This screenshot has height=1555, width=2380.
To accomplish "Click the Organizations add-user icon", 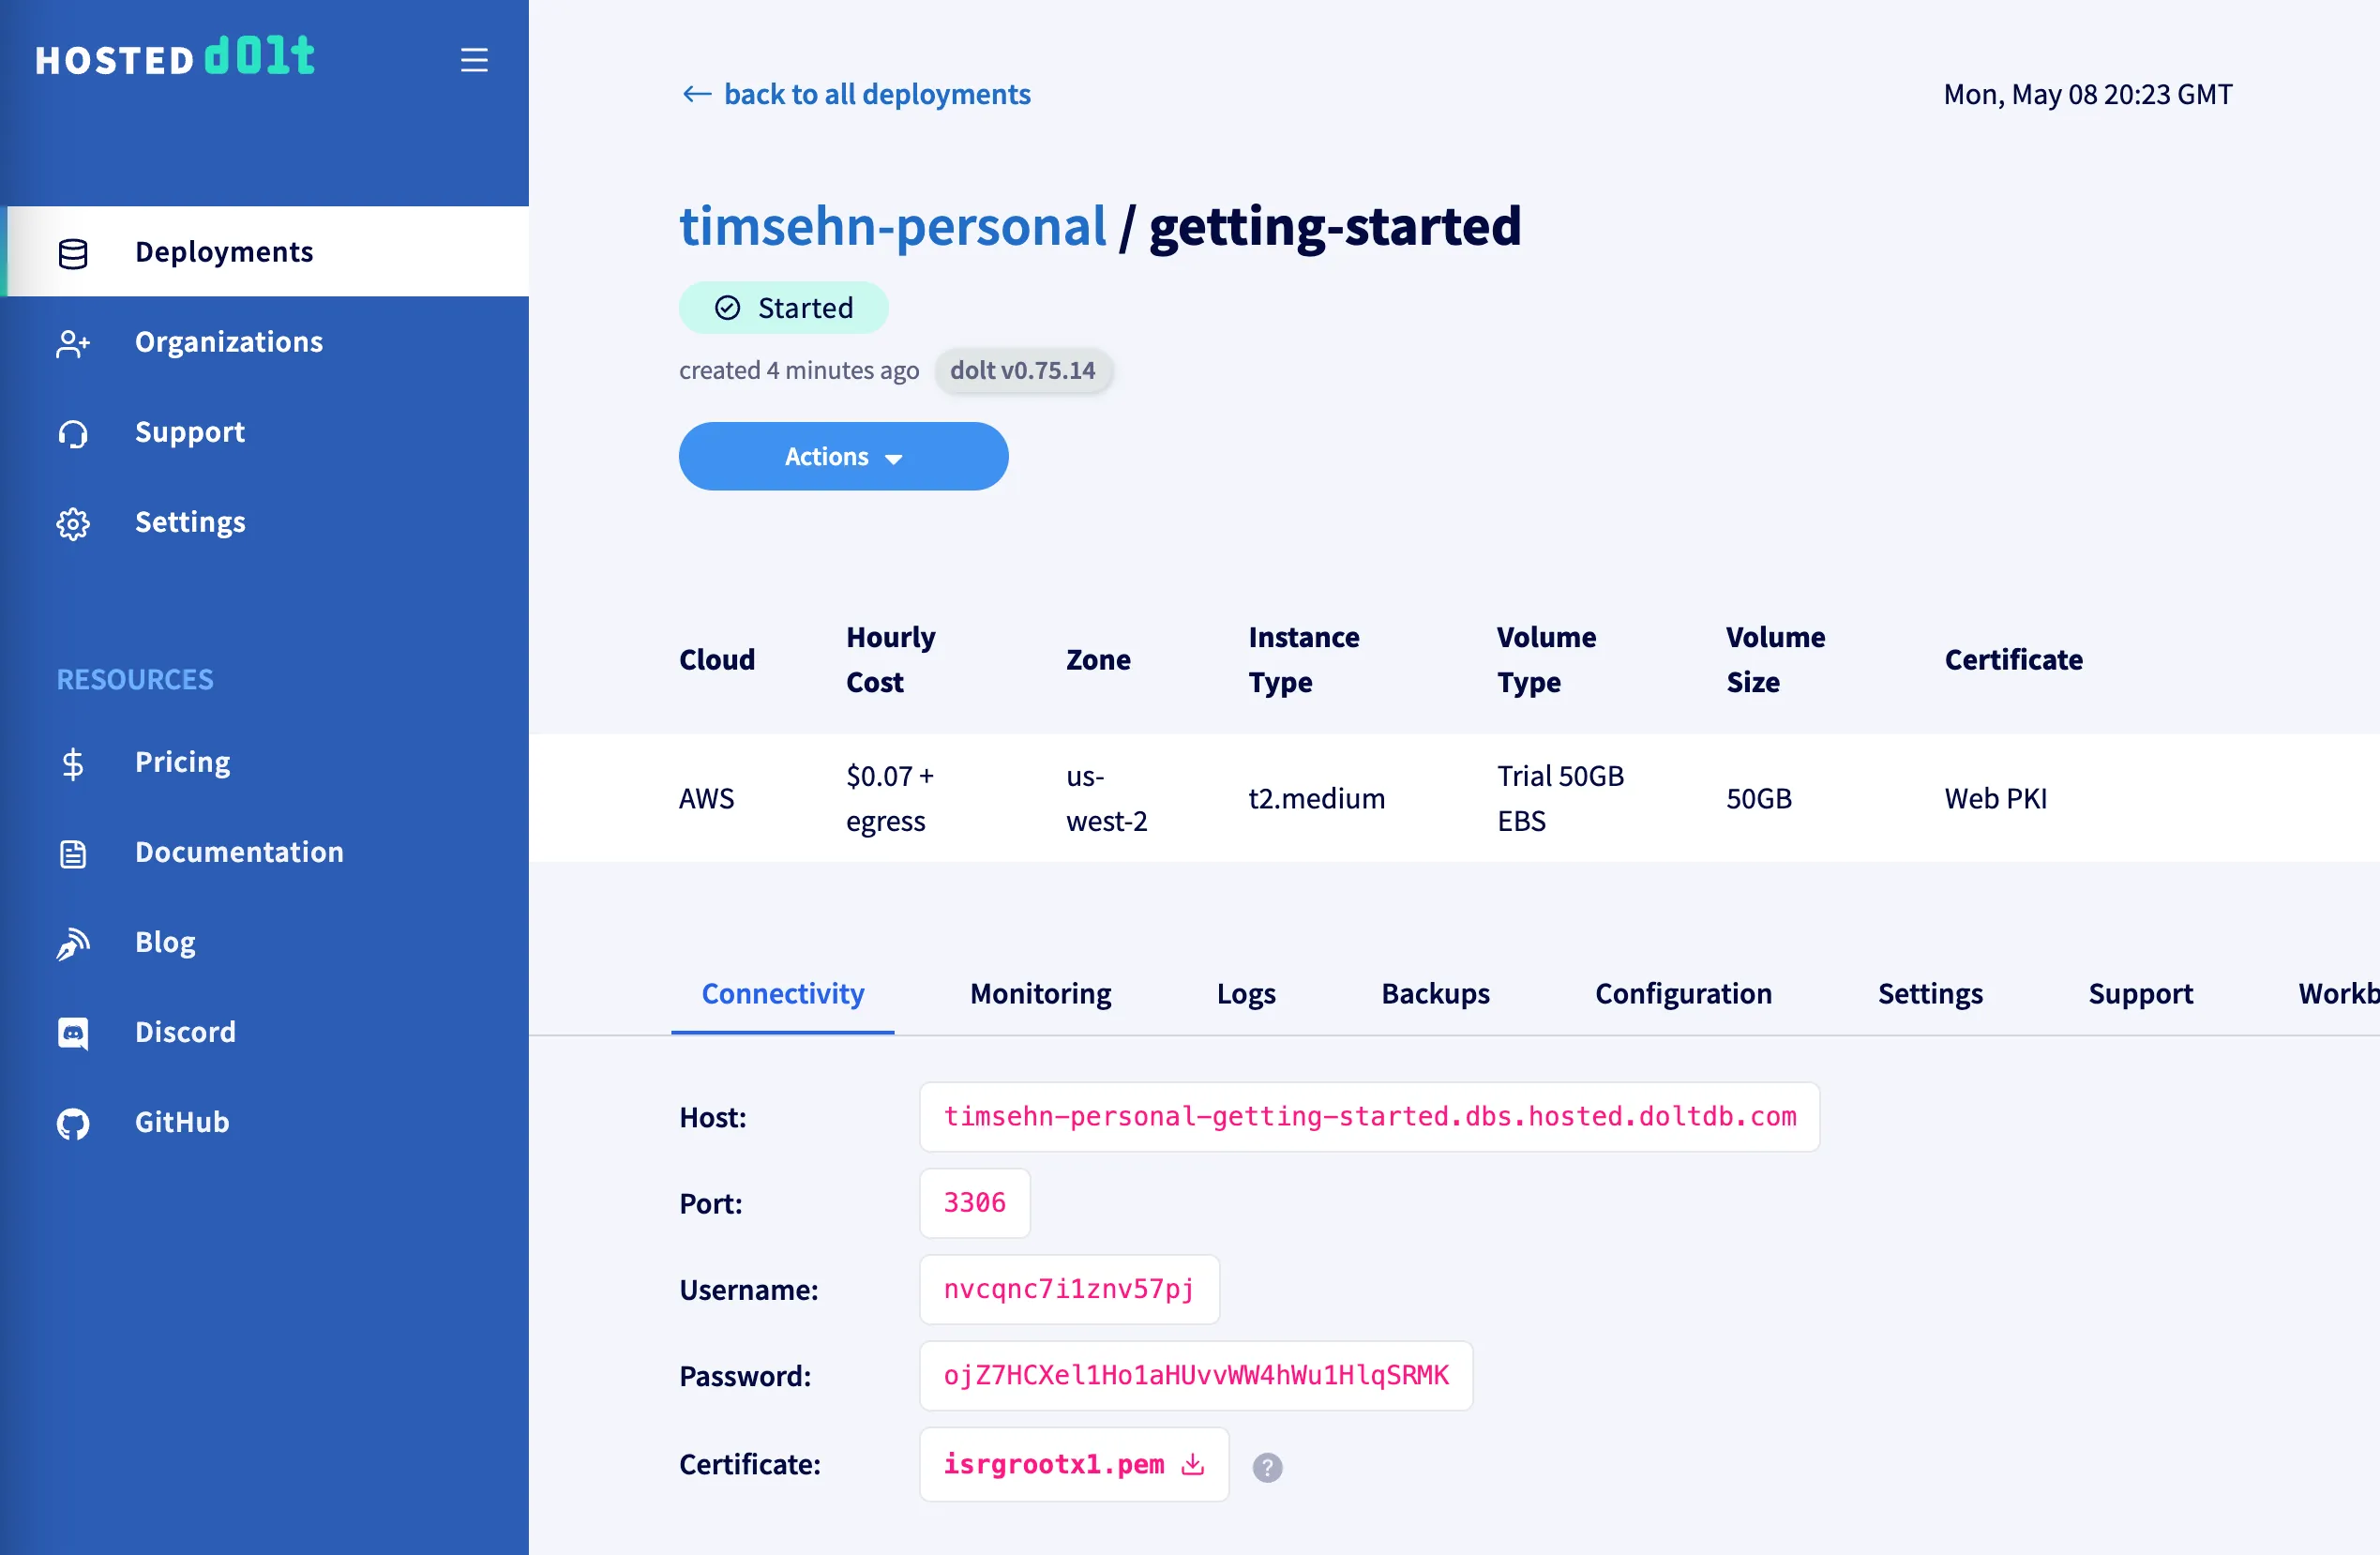I will [x=73, y=344].
